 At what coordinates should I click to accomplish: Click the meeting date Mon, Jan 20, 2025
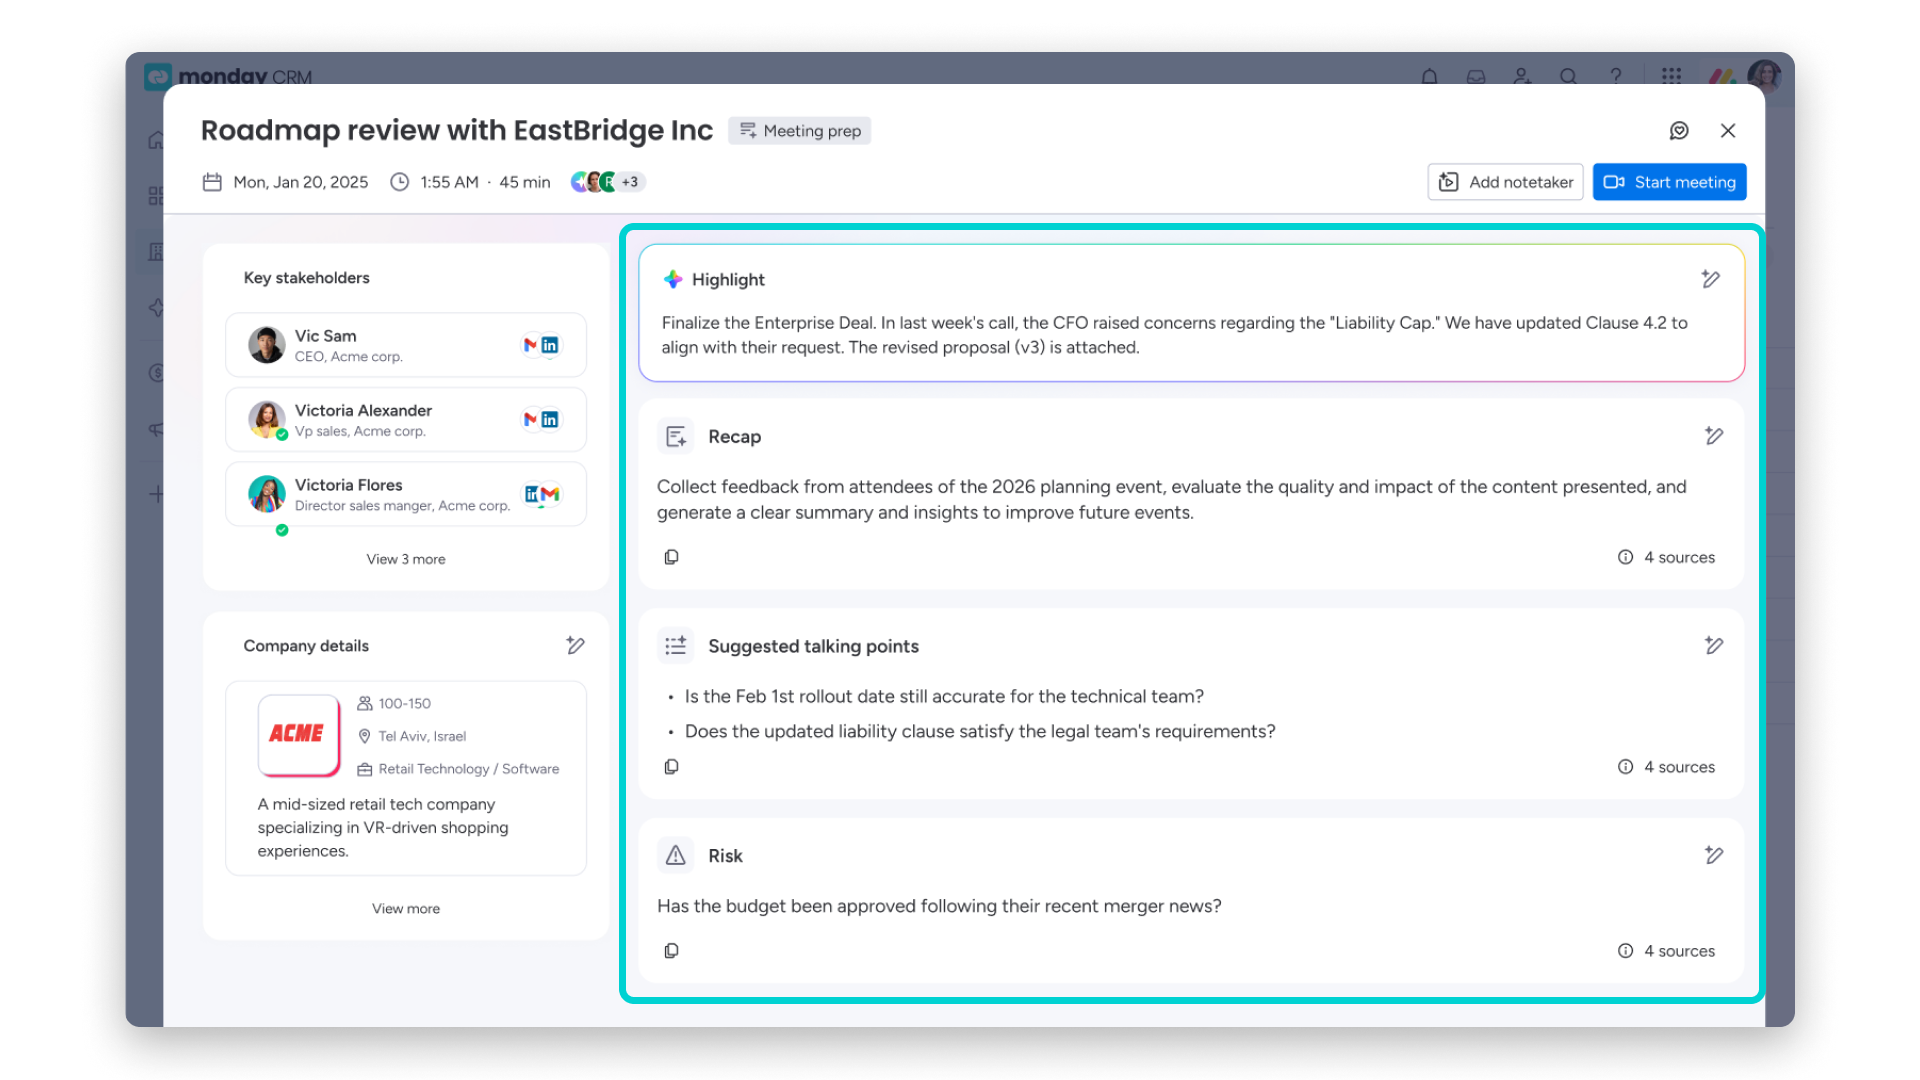pos(300,182)
